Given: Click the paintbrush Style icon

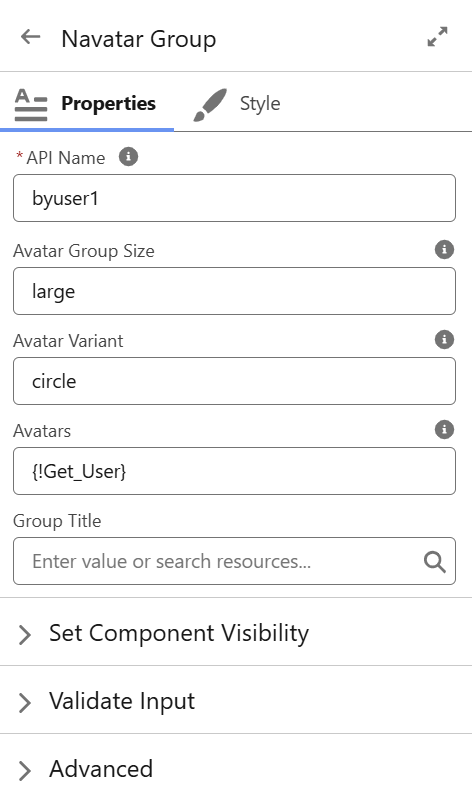Looking at the screenshot, I should coord(210,104).
